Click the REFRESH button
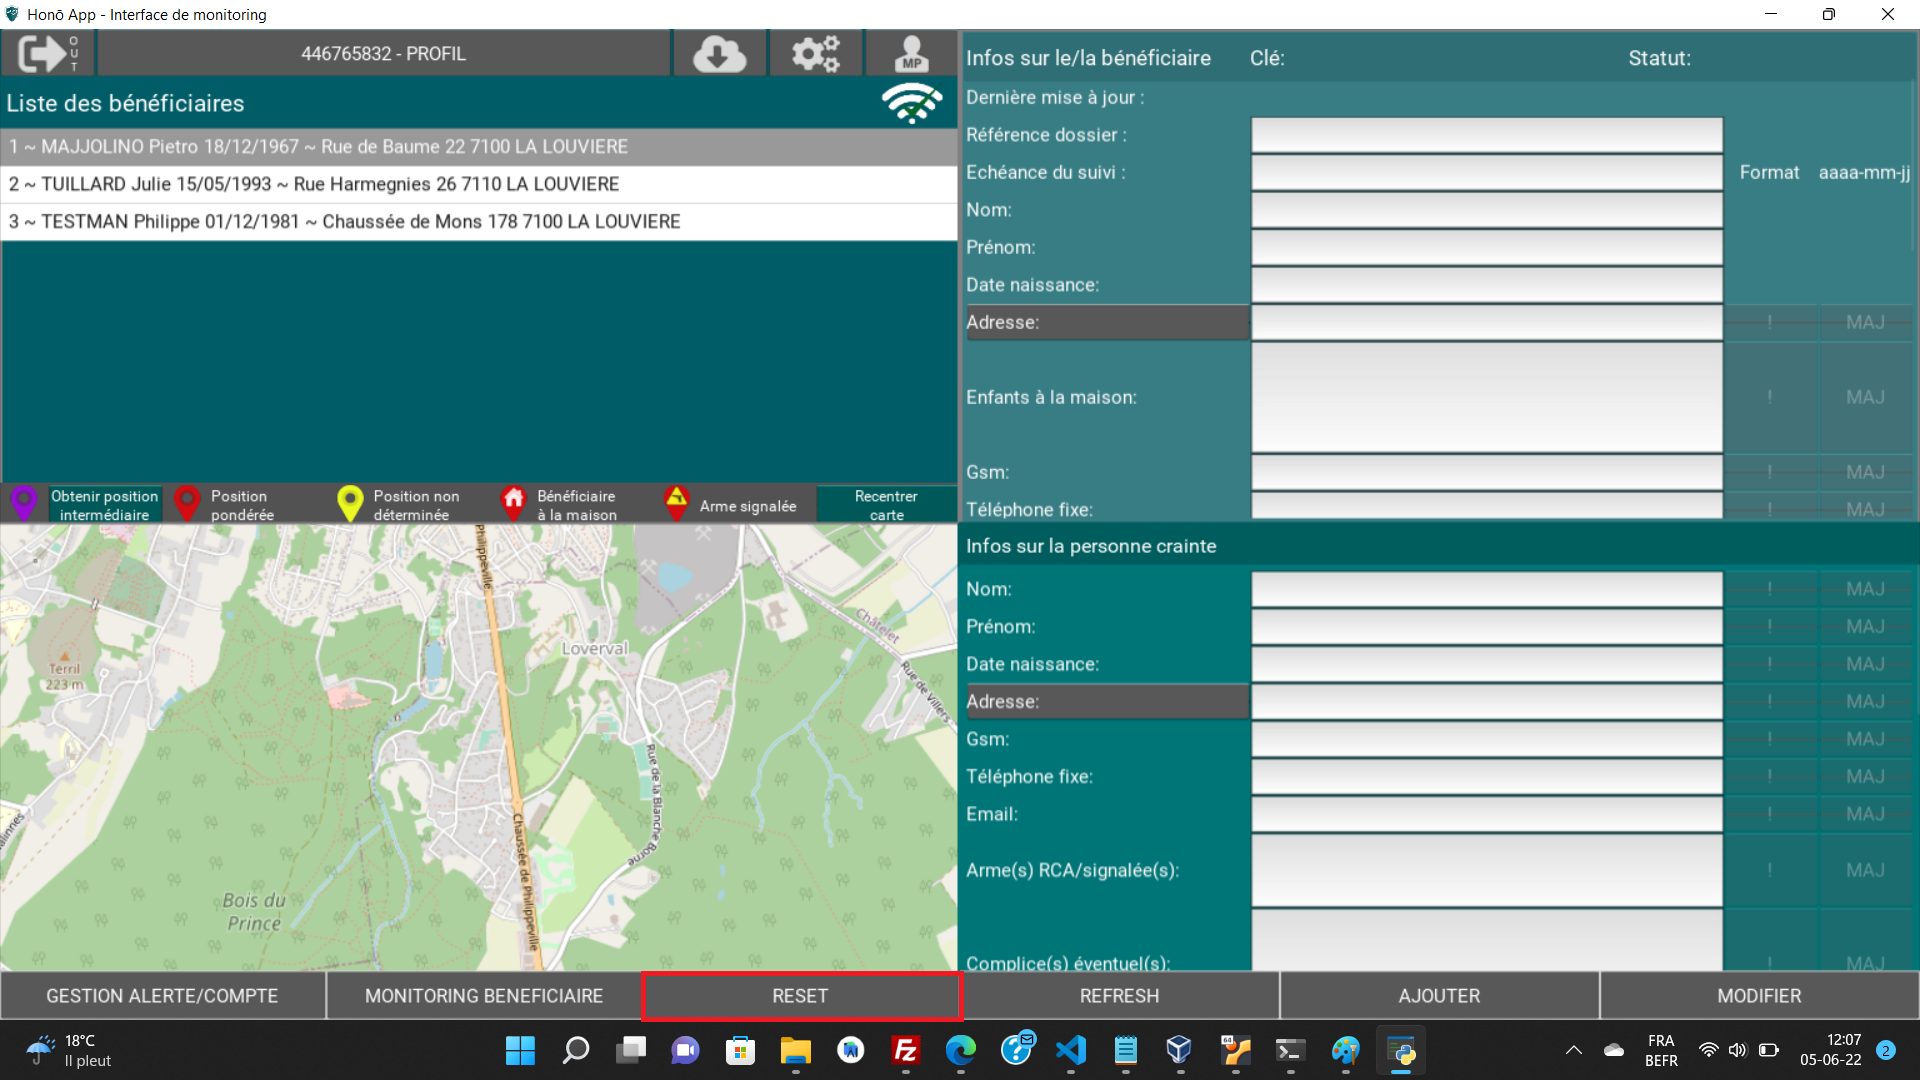The height and width of the screenshot is (1080, 1920). tap(1119, 996)
